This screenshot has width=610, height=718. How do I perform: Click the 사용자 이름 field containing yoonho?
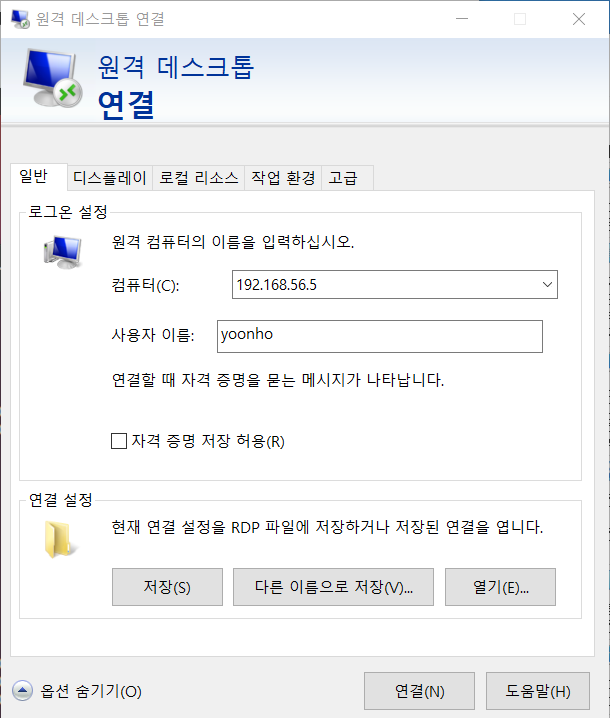pyautogui.click(x=380, y=337)
